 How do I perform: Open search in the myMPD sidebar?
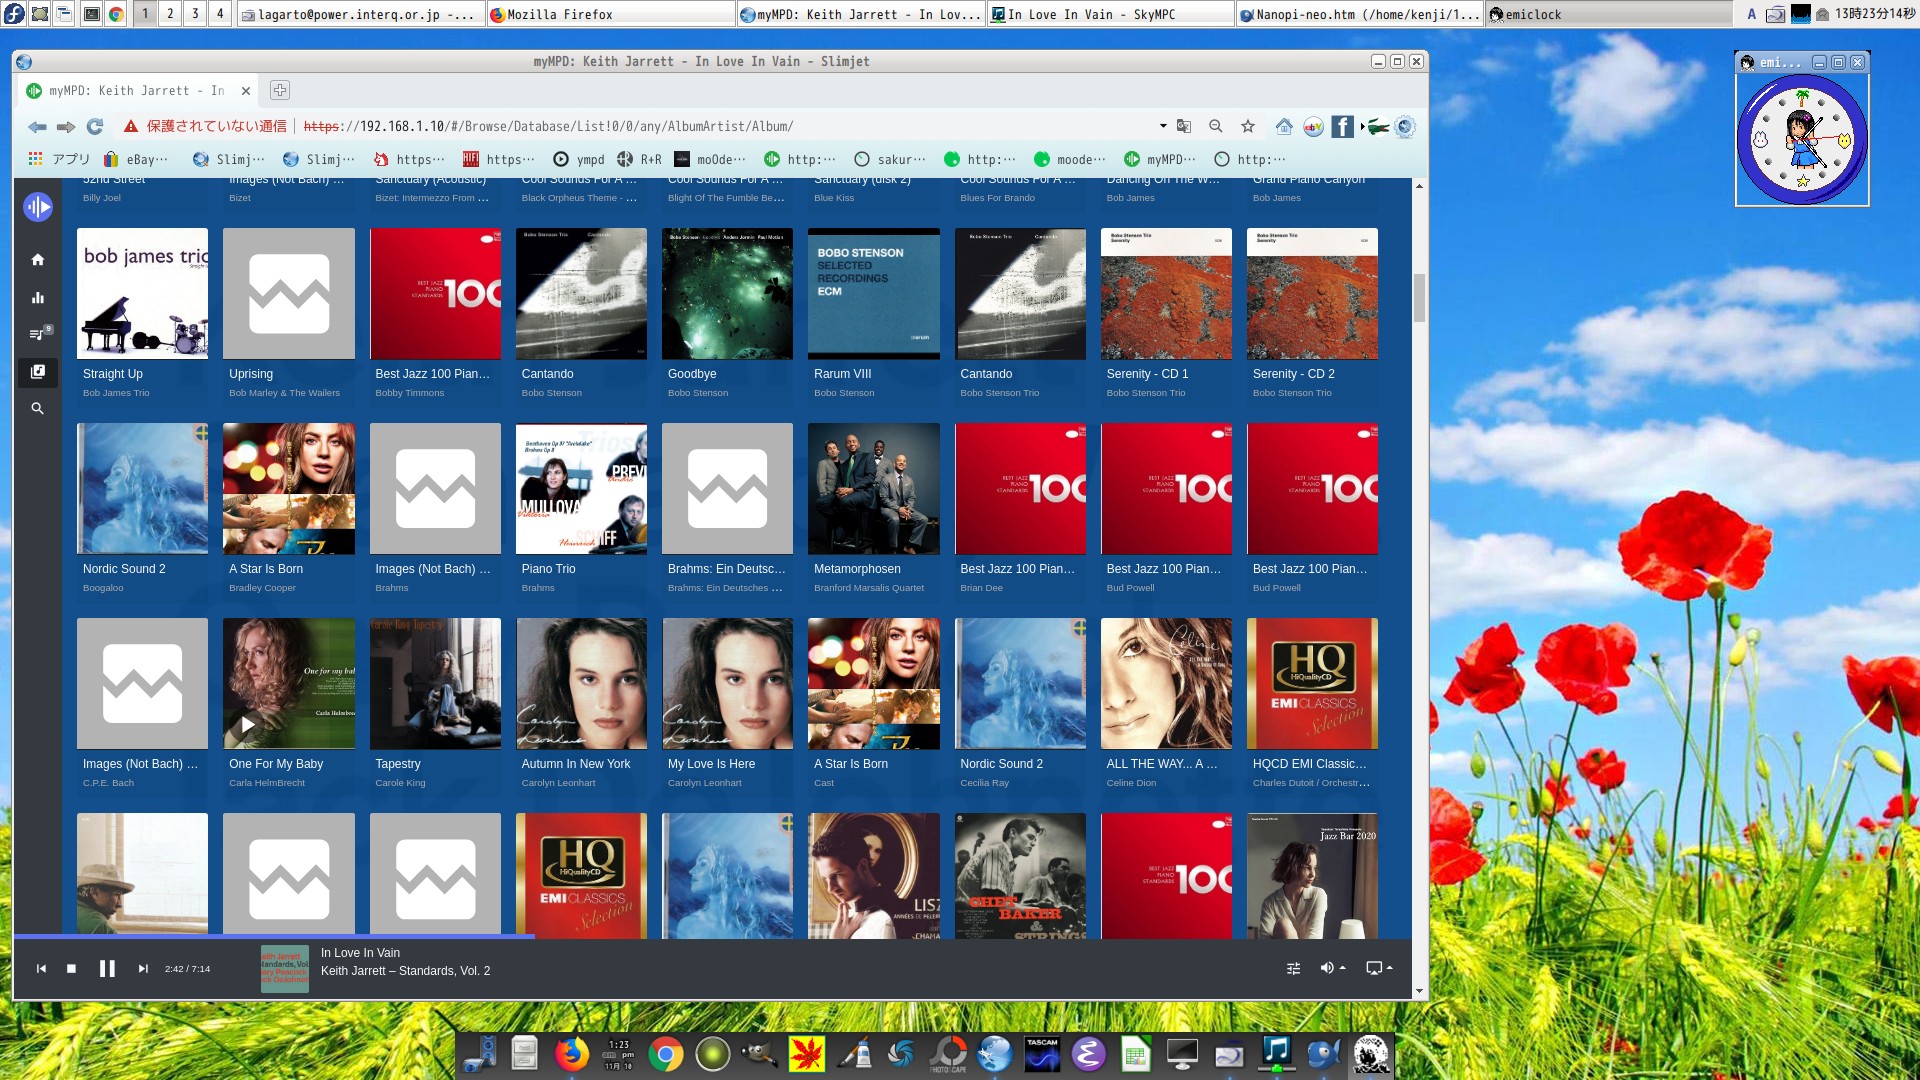tap(37, 409)
